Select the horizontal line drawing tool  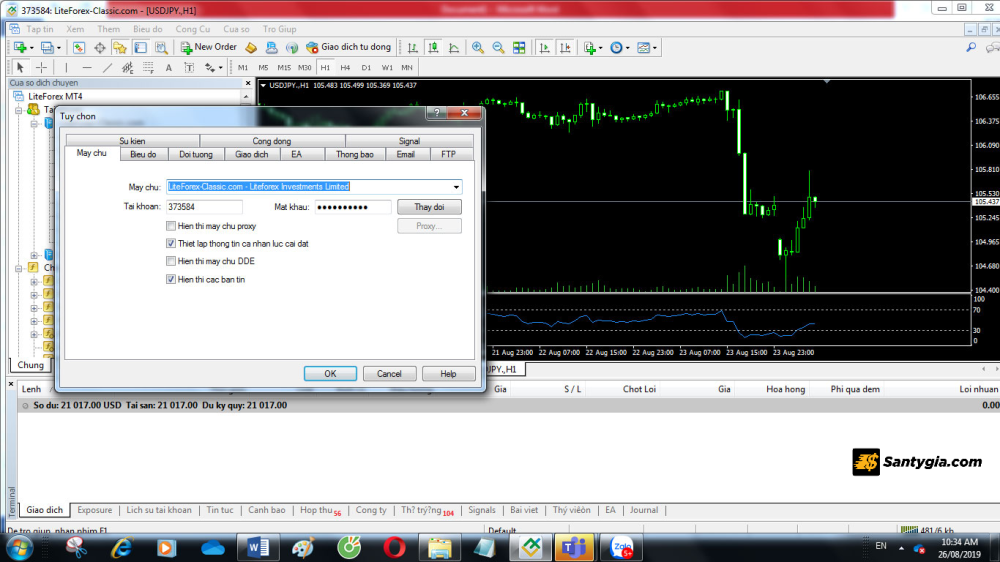tap(87, 67)
